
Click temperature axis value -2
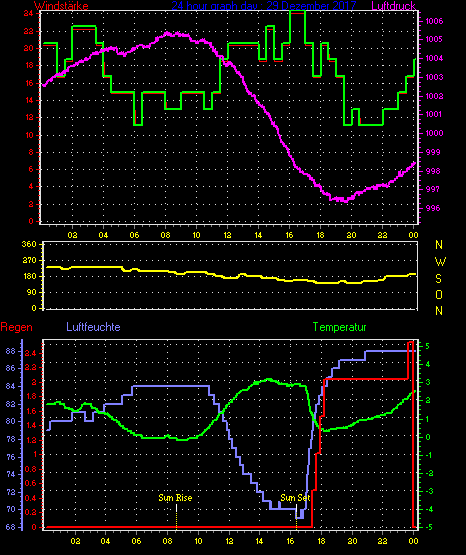[428, 474]
